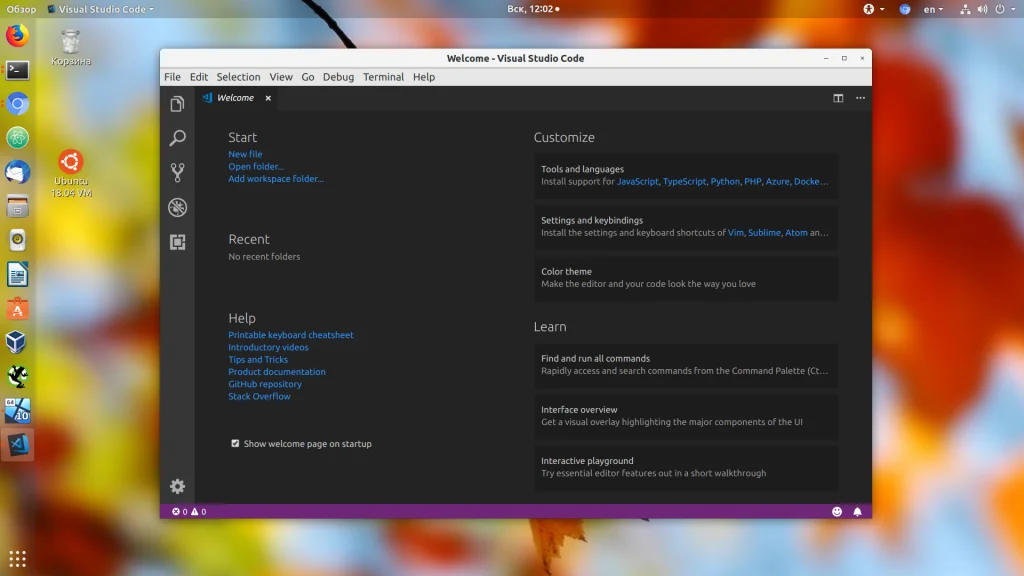Open the en keyboard layout dropdown
1024x576 pixels.
pyautogui.click(x=933, y=9)
